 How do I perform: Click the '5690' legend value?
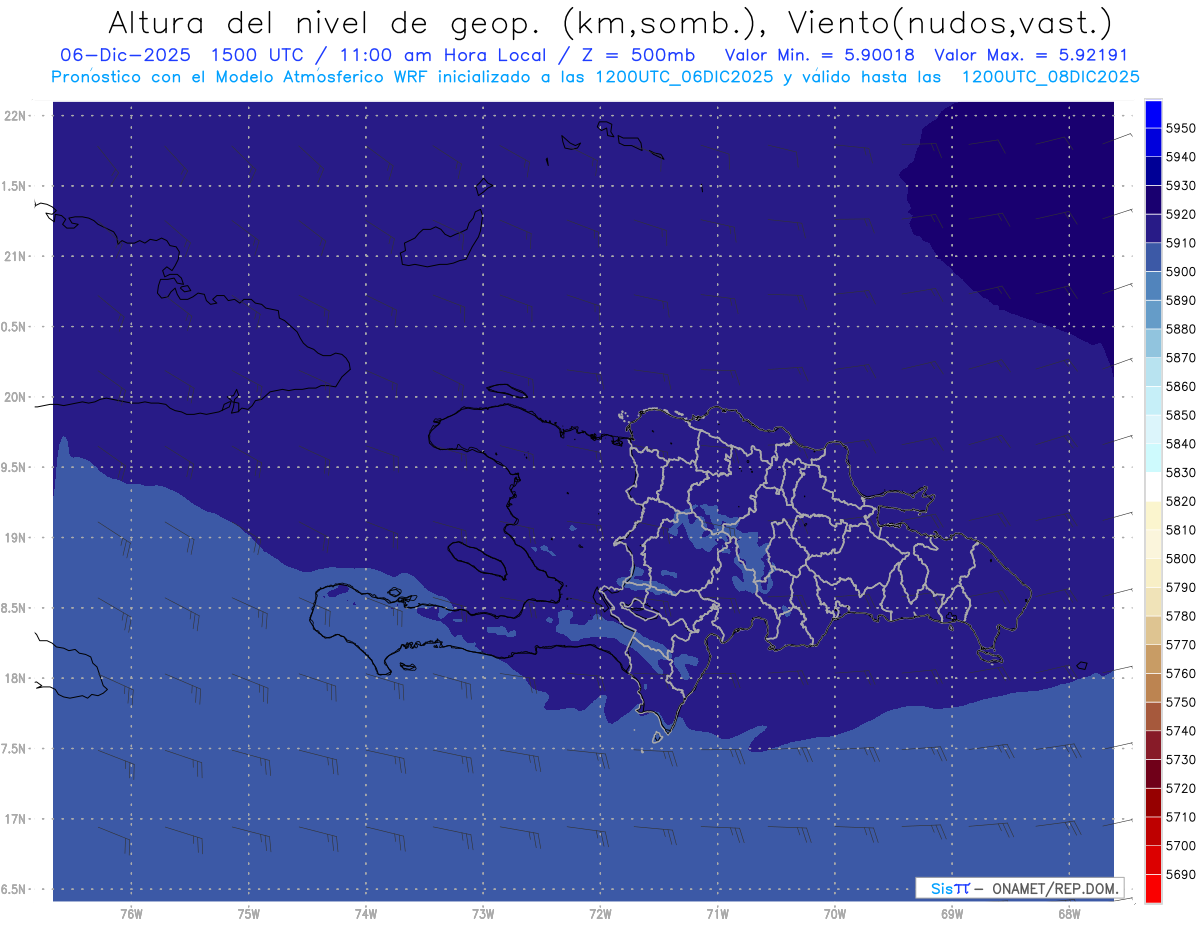point(1180,875)
